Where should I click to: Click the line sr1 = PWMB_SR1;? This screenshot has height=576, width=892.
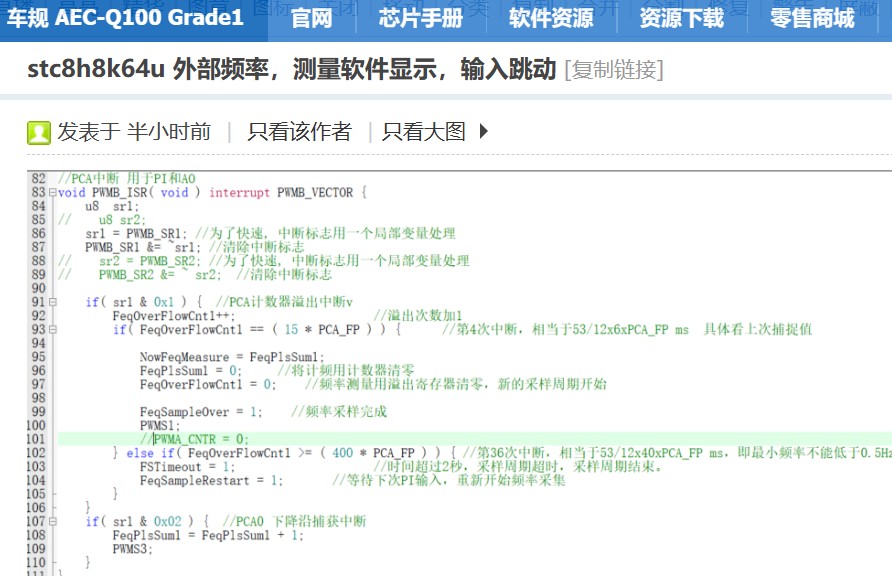(x=137, y=234)
